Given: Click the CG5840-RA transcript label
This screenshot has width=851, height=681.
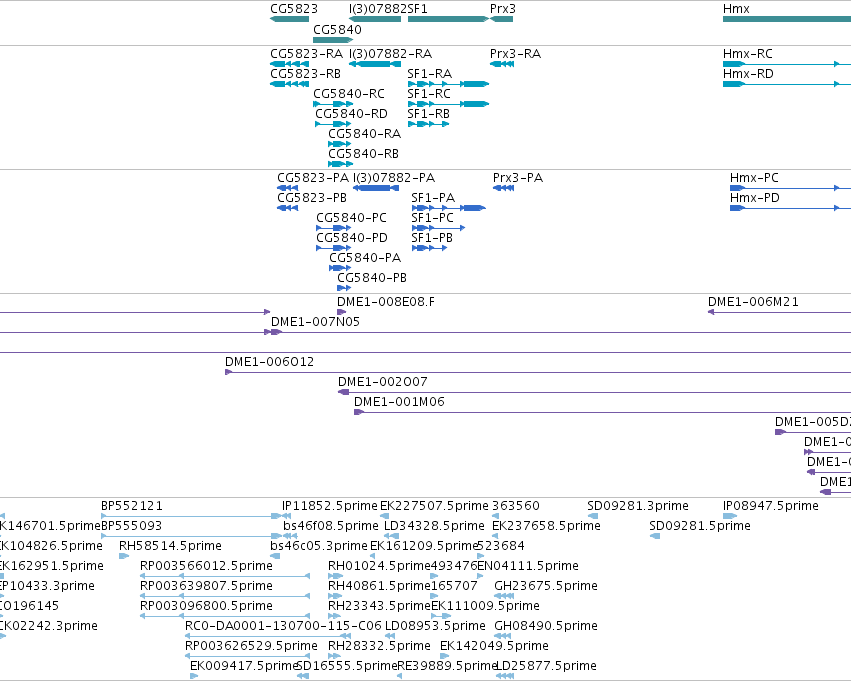Looking at the screenshot, I should click(364, 134).
